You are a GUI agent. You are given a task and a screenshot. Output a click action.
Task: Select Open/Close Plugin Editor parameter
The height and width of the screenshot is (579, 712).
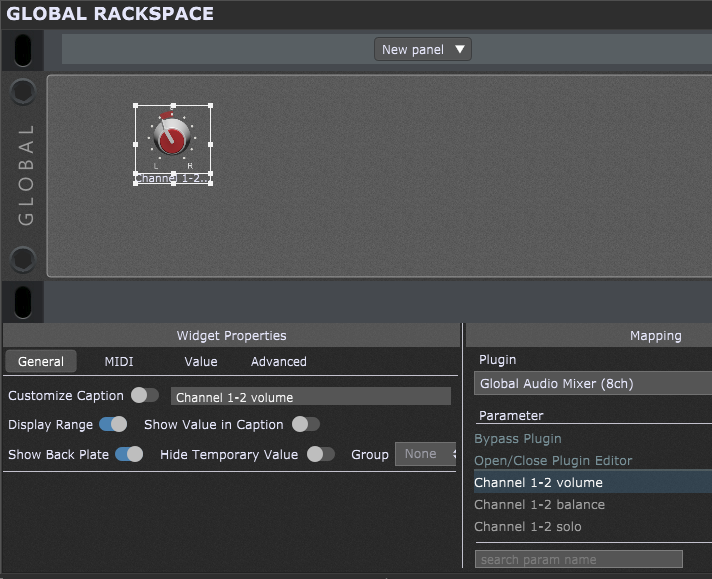[x=553, y=461]
